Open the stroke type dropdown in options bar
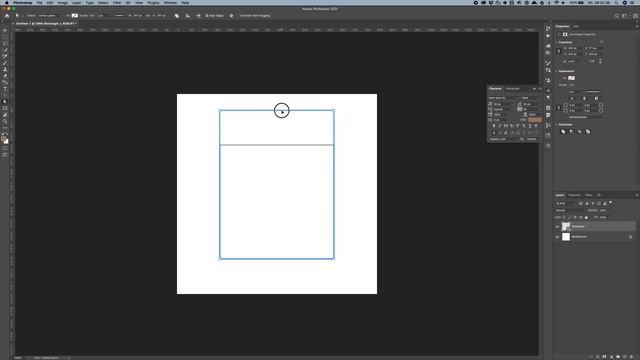This screenshot has width=640, height=360. pos(120,16)
